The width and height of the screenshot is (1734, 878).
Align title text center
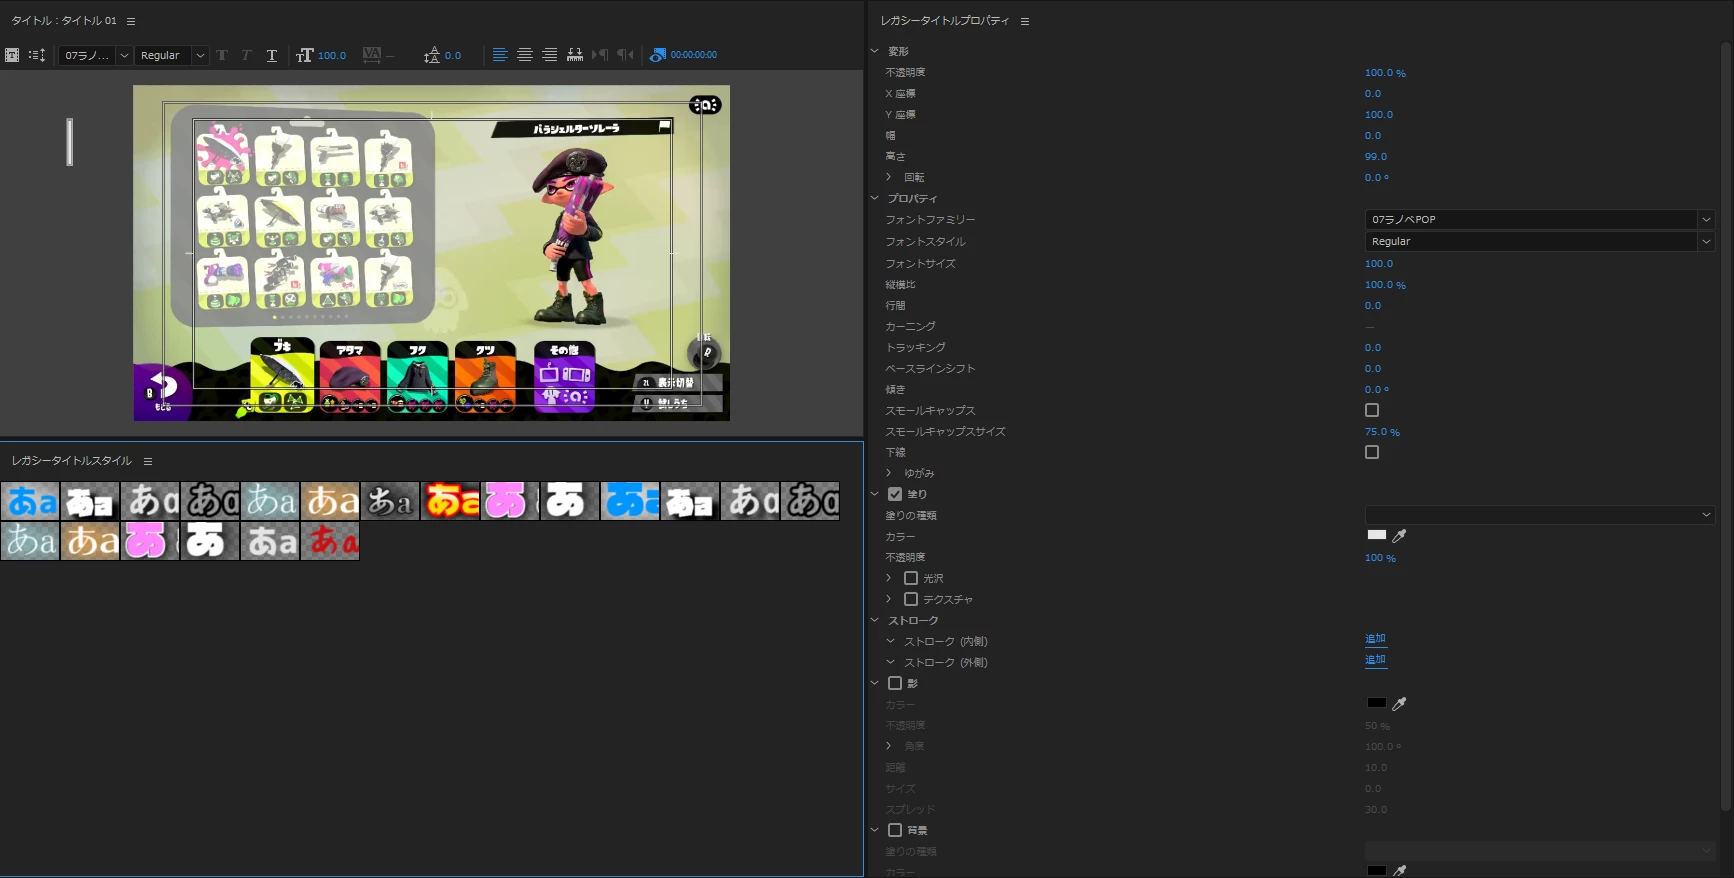coord(525,55)
